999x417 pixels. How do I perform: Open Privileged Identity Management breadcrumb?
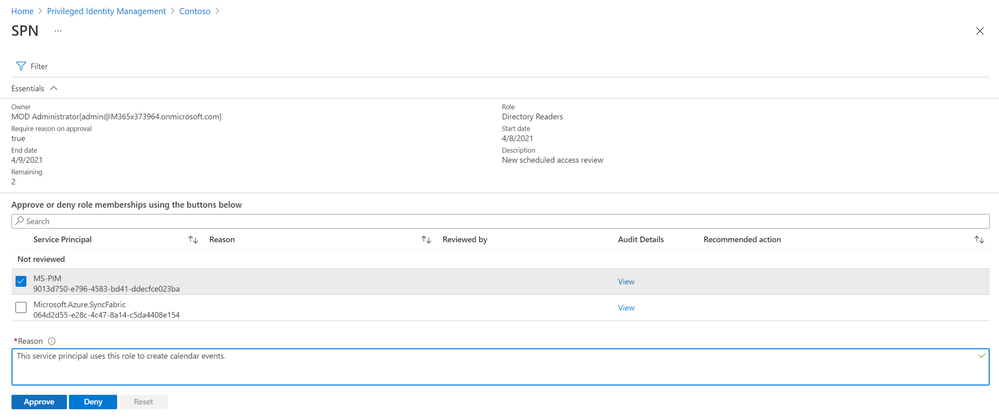coord(106,11)
